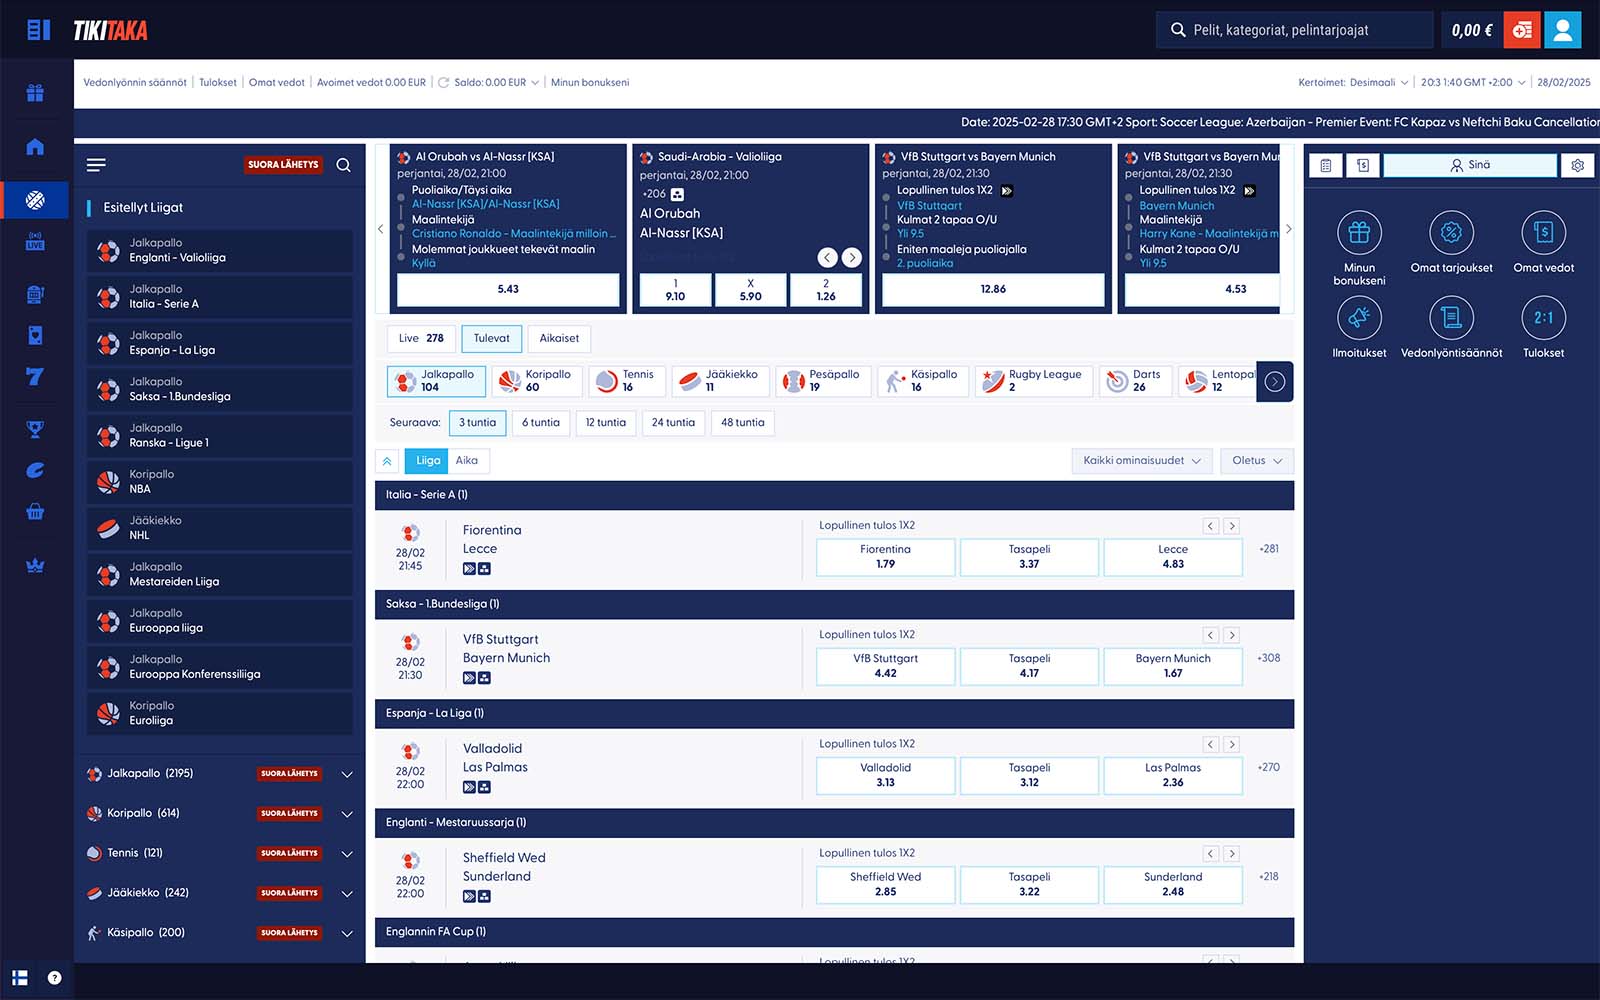The width and height of the screenshot is (1600, 1000).
Task: Toggle grouping by Liiga
Action: [428, 461]
